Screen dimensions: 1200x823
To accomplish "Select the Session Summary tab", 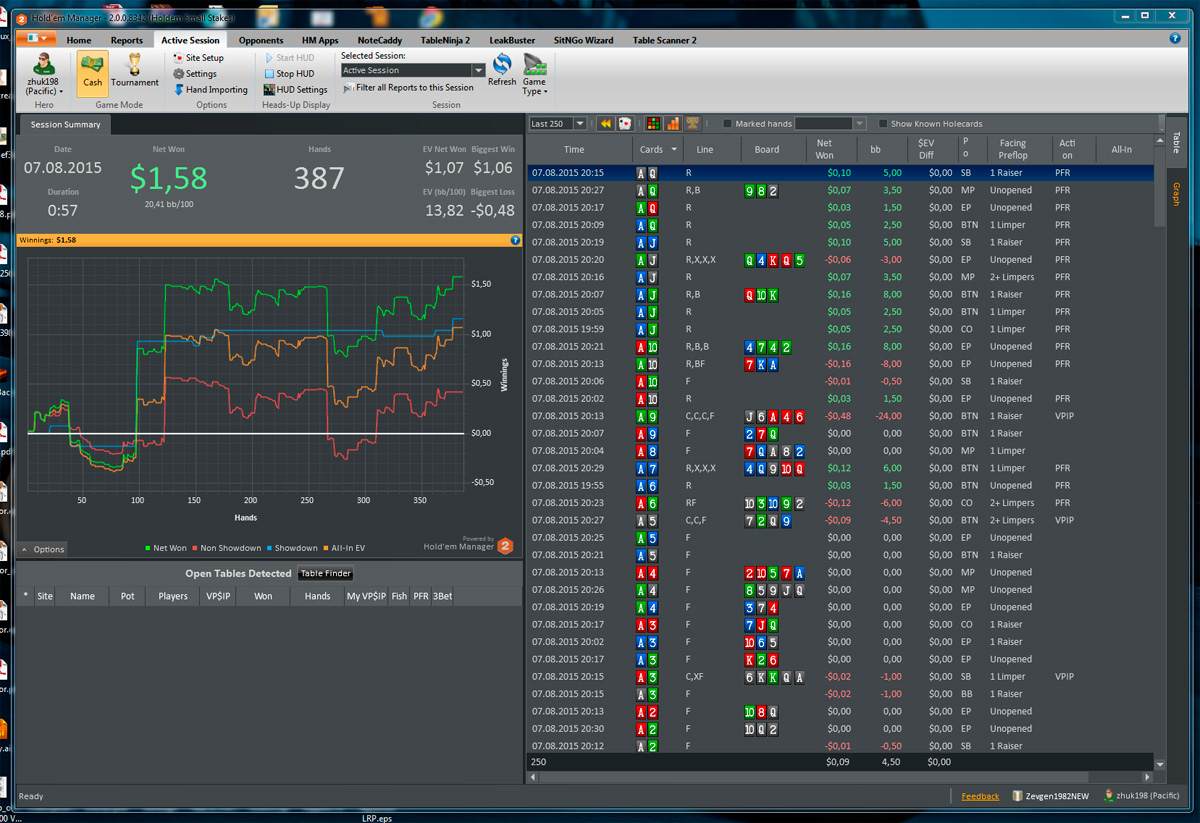I will click(66, 125).
